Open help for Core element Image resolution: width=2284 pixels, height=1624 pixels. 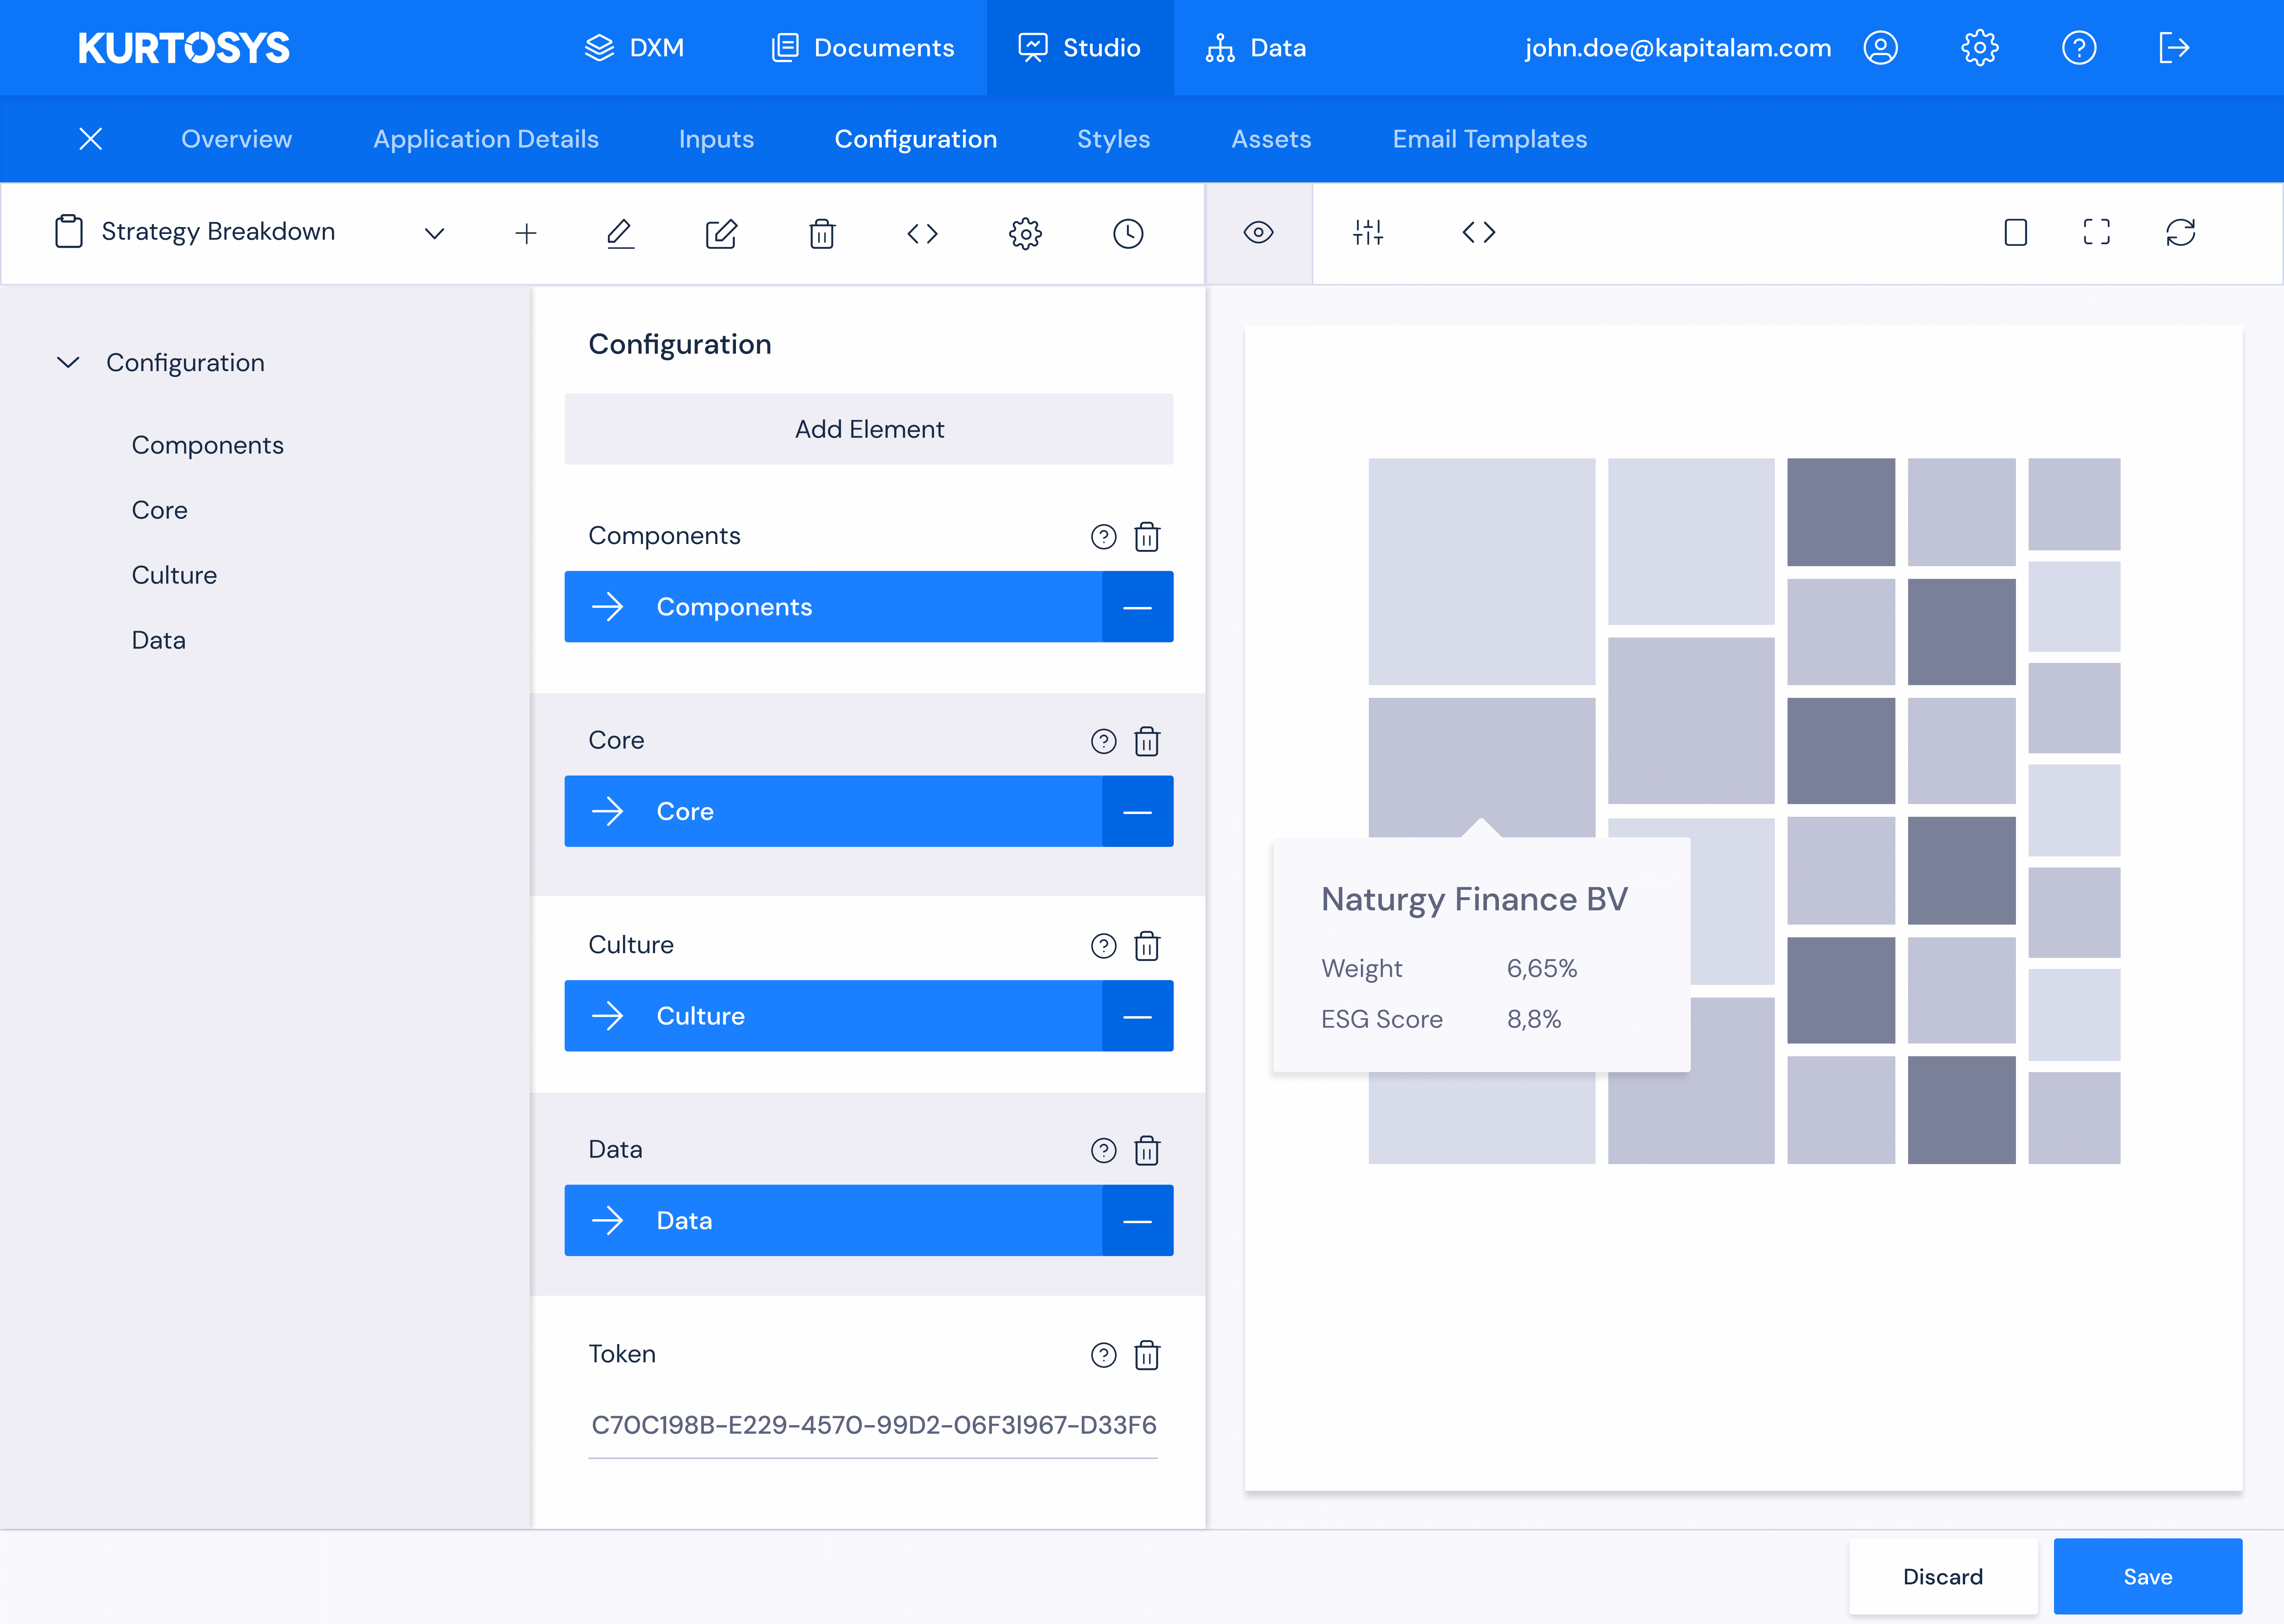coord(1103,741)
